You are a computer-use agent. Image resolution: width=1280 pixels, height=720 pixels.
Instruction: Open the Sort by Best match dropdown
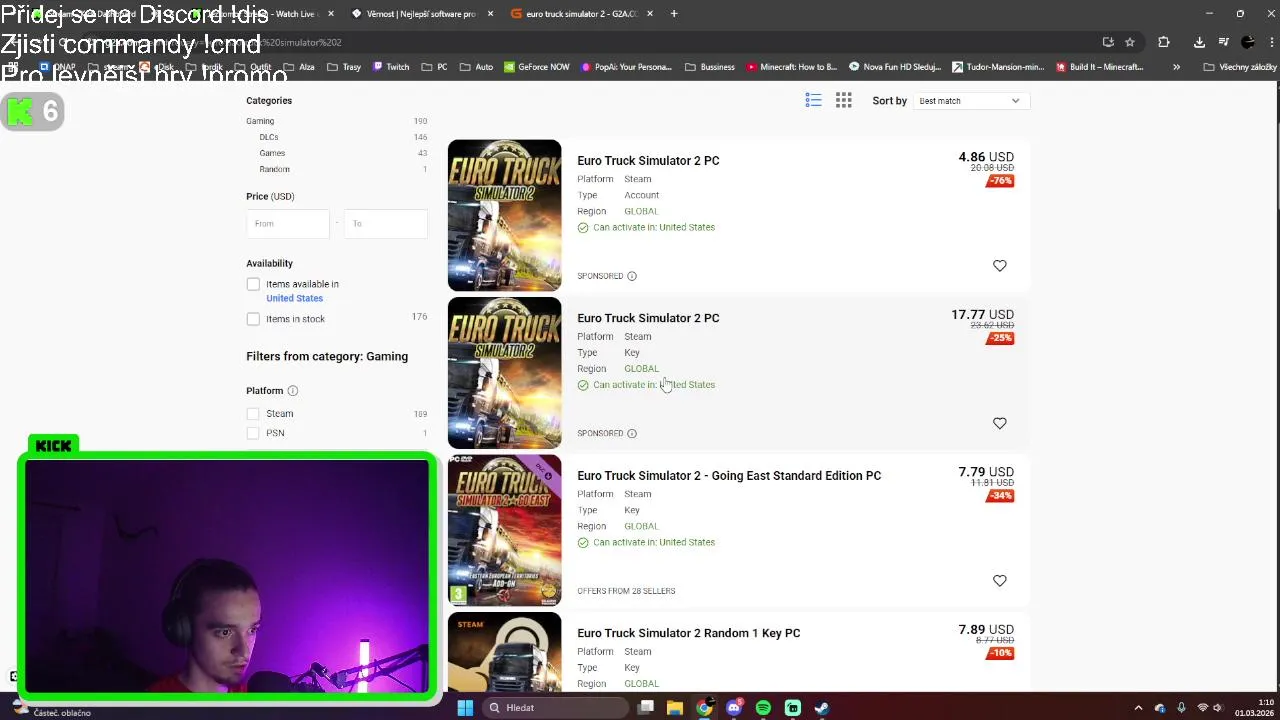tap(969, 101)
